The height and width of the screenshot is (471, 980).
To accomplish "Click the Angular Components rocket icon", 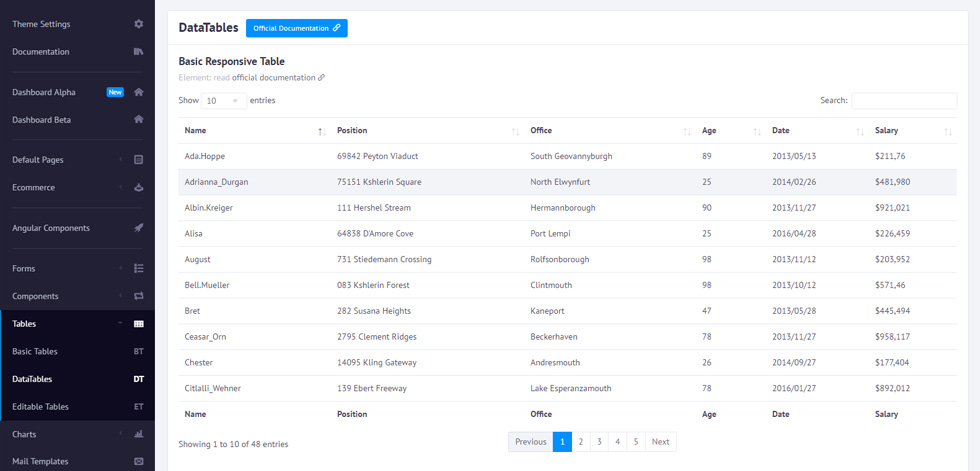I will [x=139, y=228].
